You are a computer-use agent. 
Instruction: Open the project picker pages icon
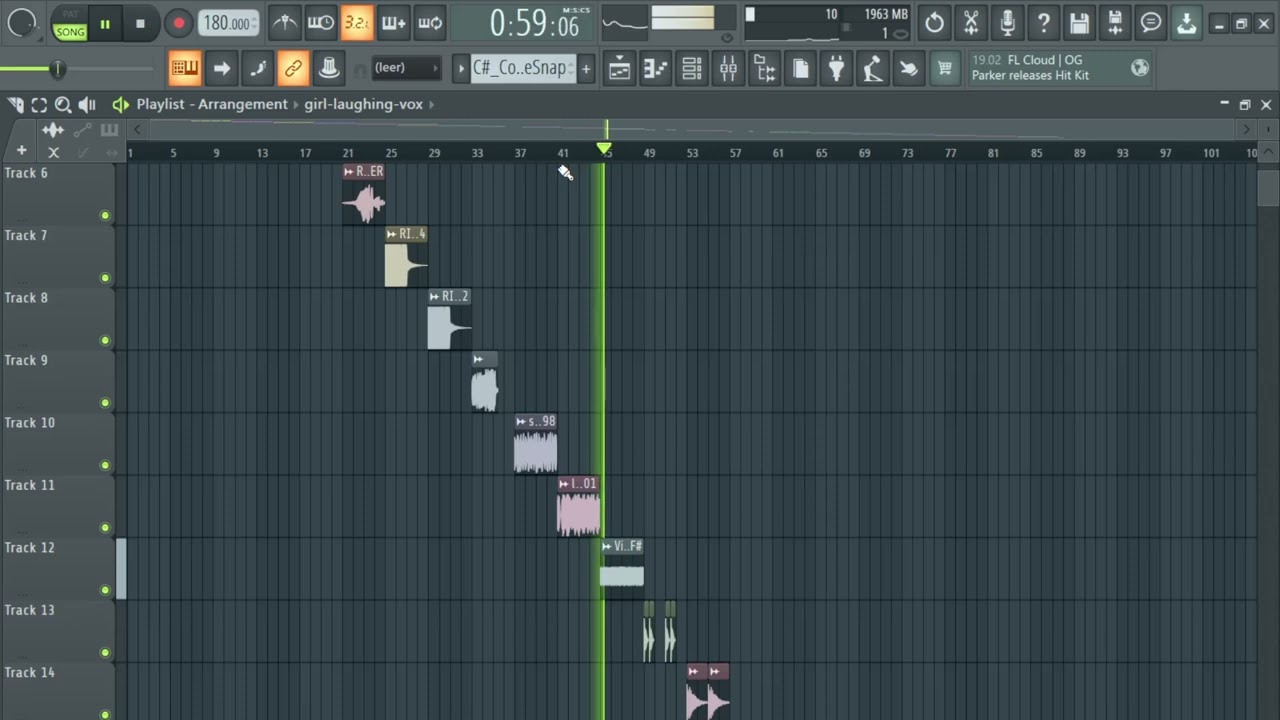click(x=800, y=68)
